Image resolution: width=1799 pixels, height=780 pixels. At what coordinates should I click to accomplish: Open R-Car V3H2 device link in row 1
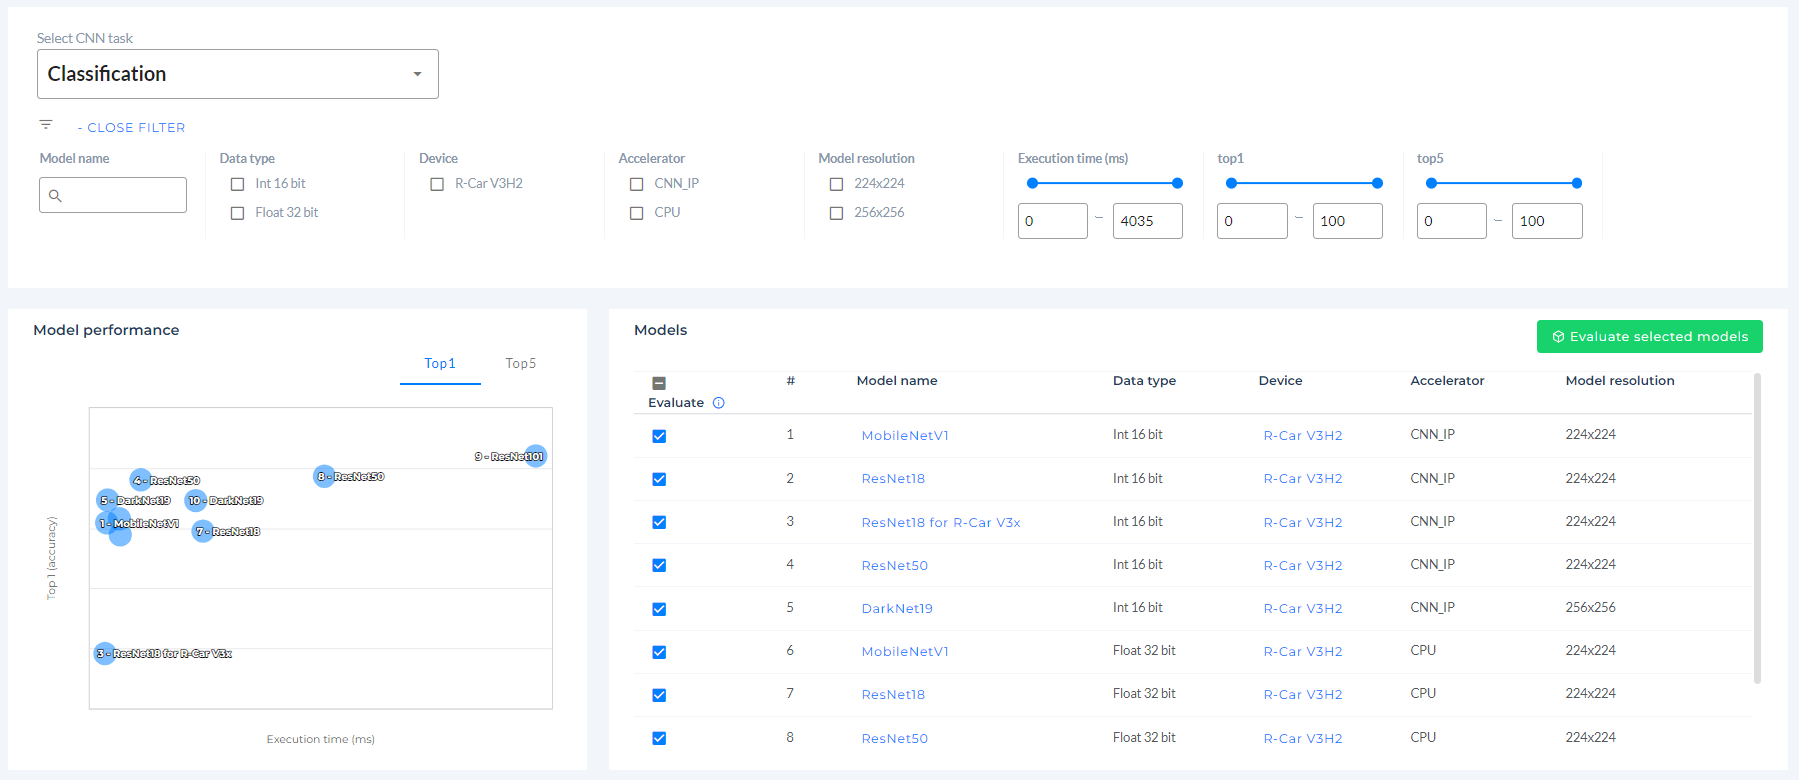pos(1303,436)
